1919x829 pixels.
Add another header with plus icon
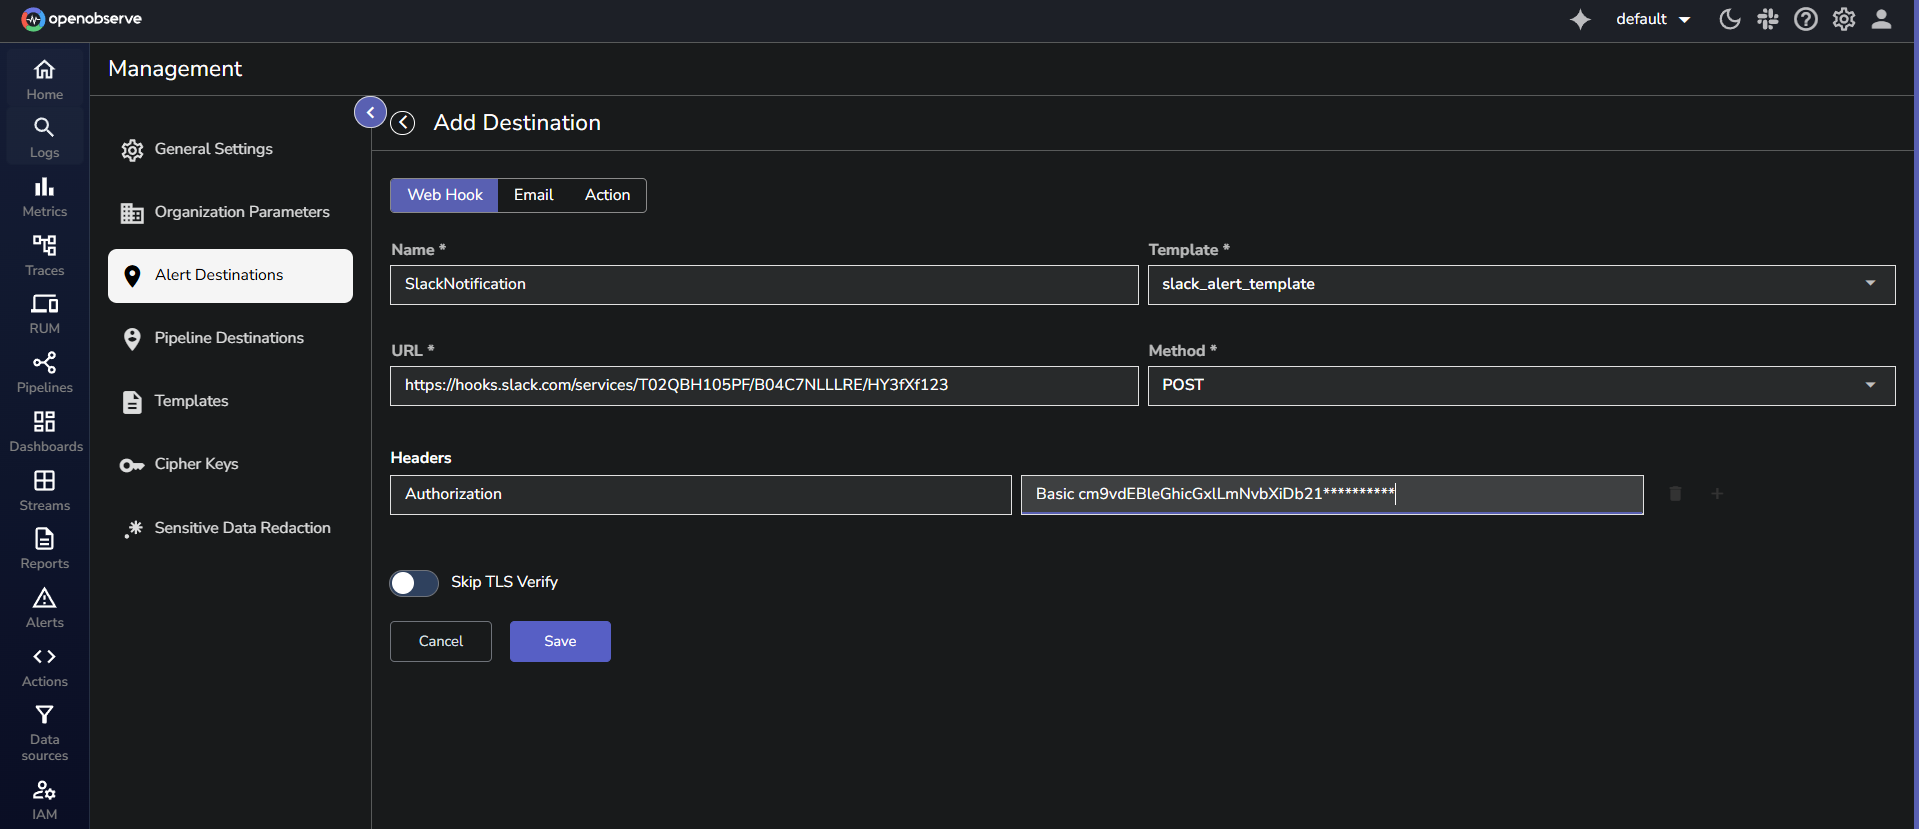(1717, 494)
